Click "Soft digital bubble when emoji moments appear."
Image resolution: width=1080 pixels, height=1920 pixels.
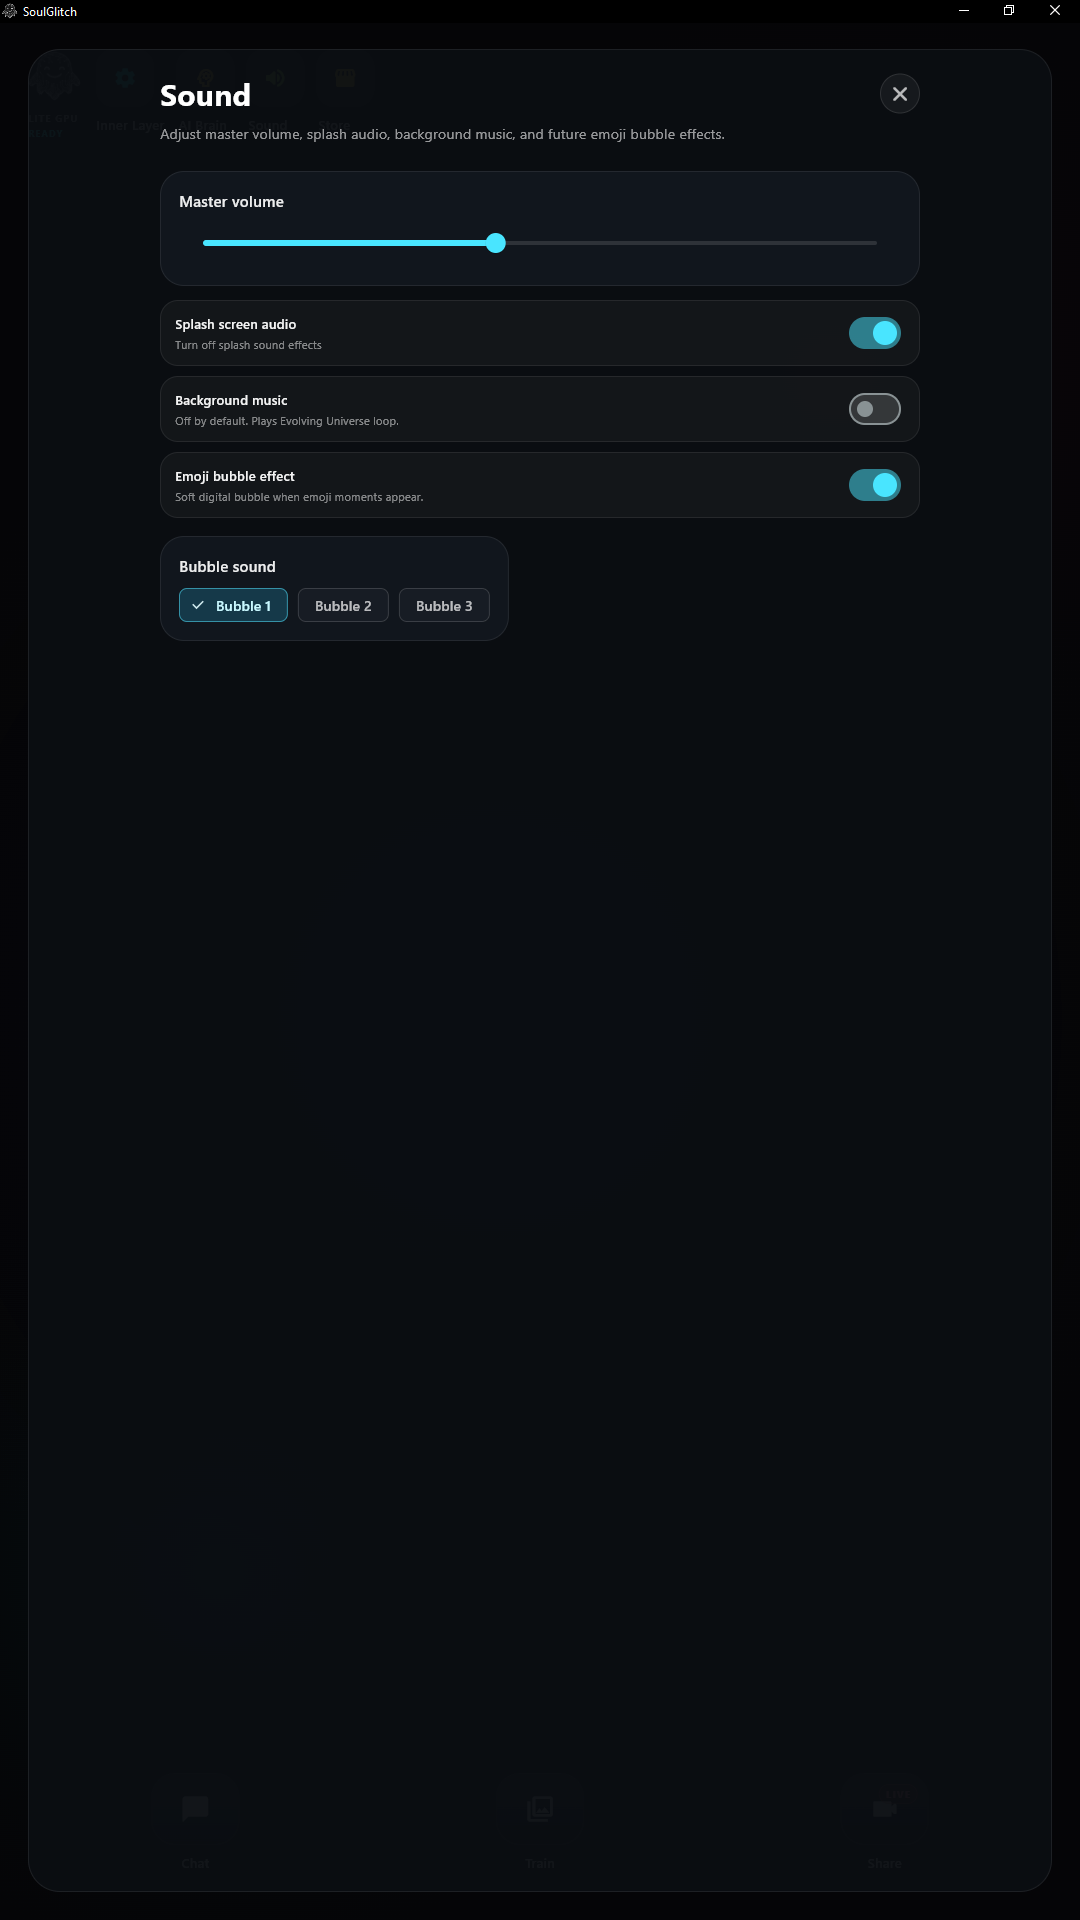(299, 497)
